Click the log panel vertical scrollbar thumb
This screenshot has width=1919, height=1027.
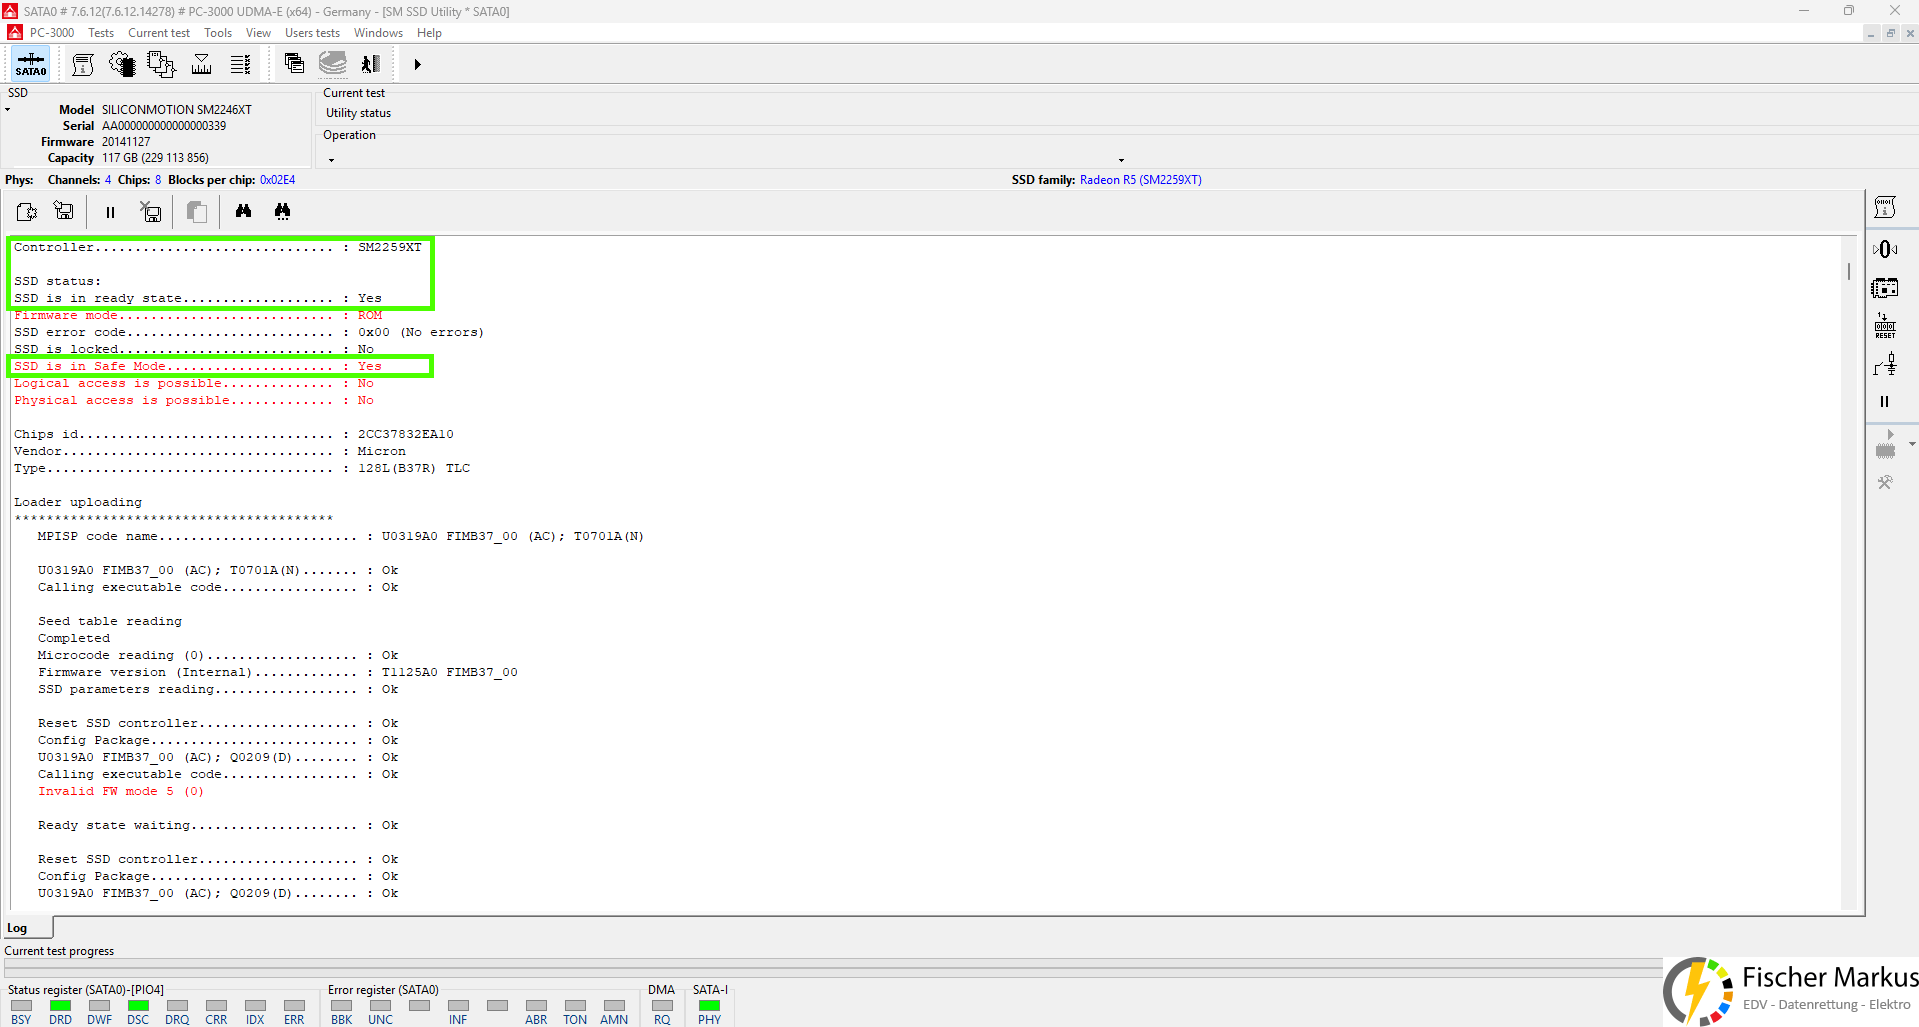click(1849, 271)
